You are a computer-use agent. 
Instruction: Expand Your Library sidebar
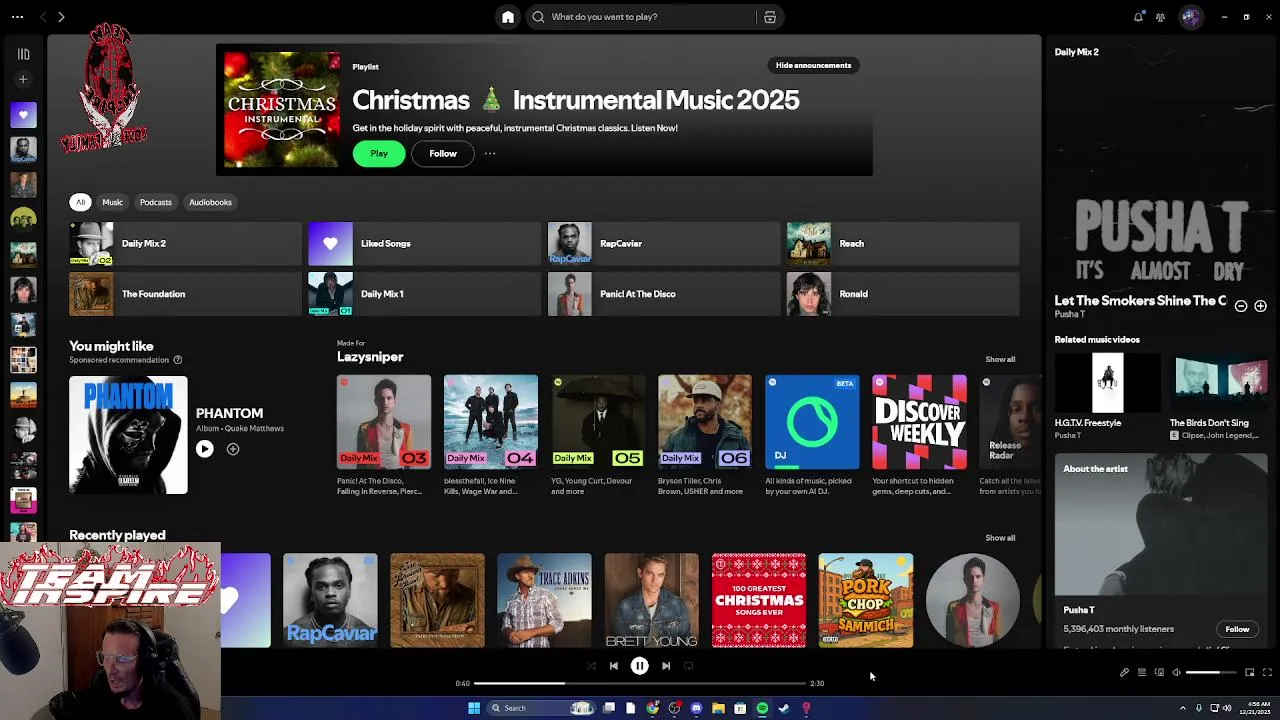(24, 54)
